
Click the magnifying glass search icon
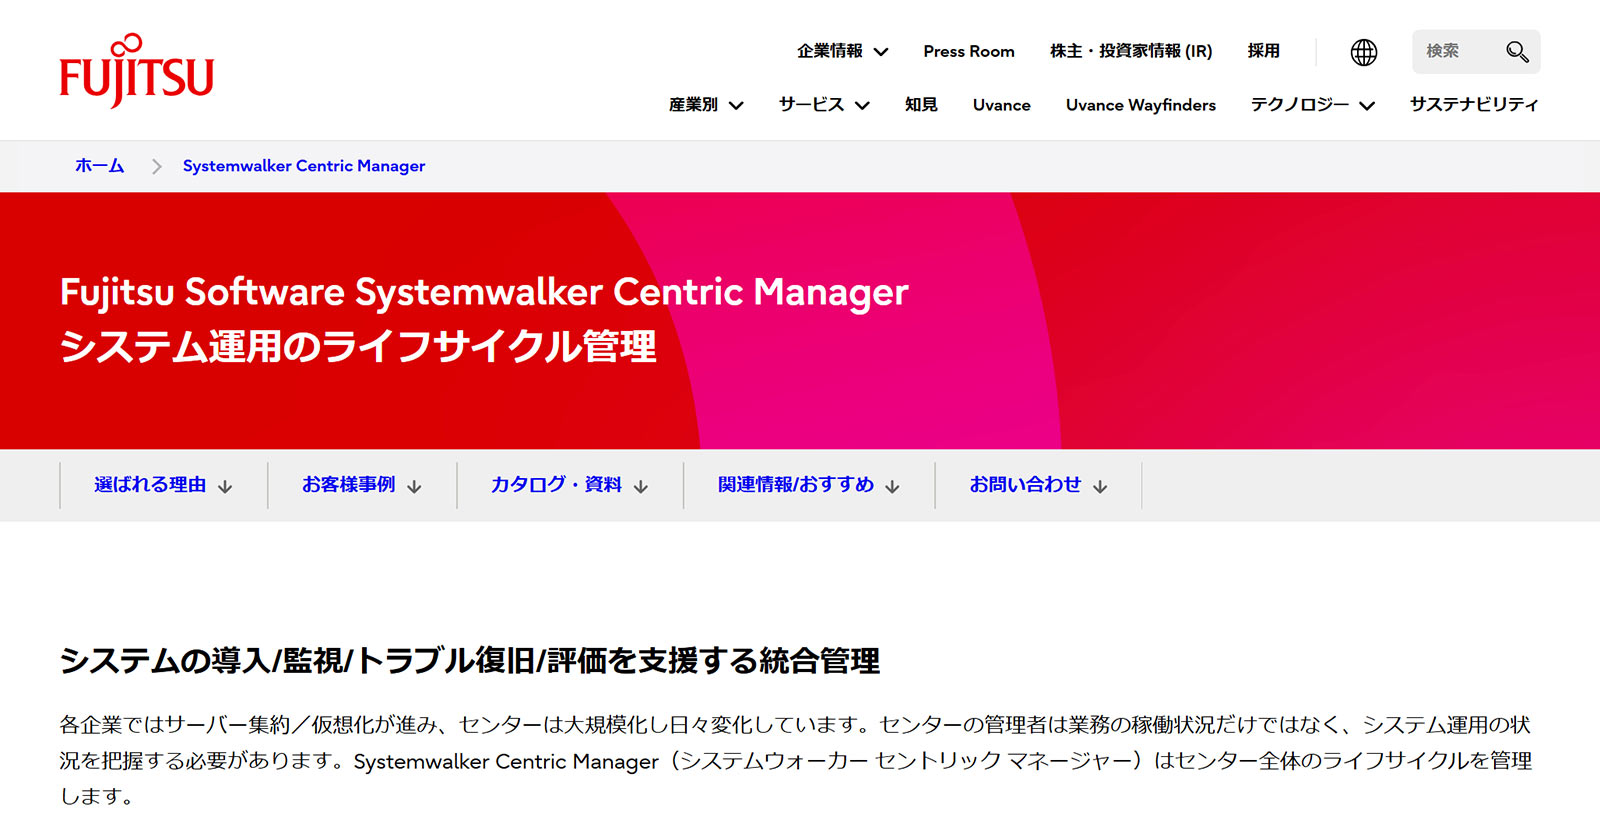point(1517,52)
